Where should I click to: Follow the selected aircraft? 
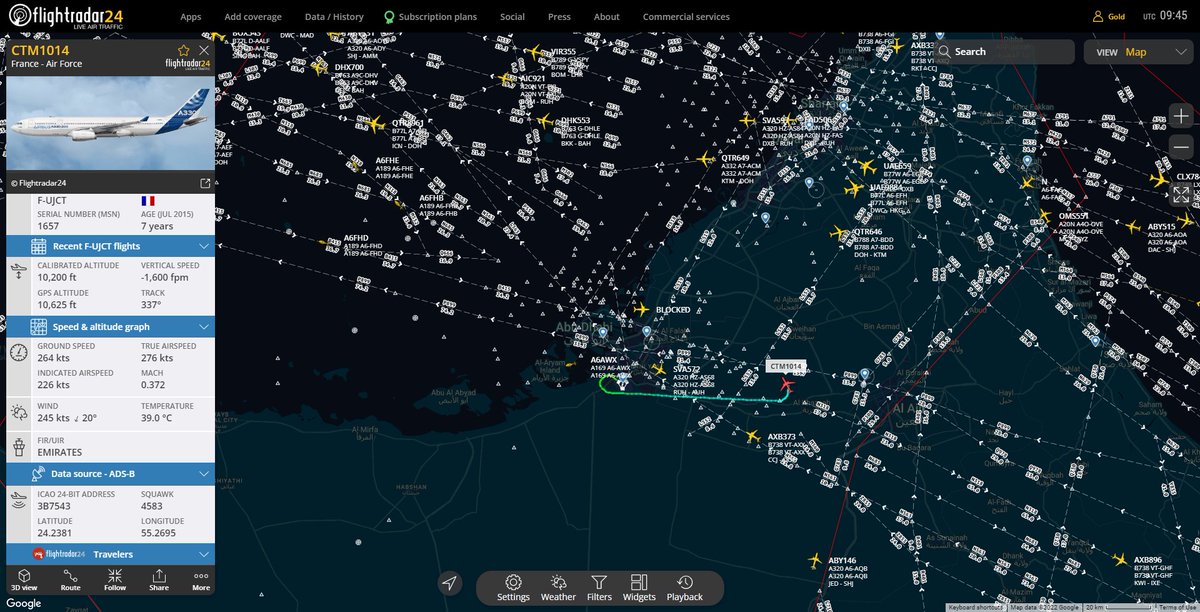point(115,580)
